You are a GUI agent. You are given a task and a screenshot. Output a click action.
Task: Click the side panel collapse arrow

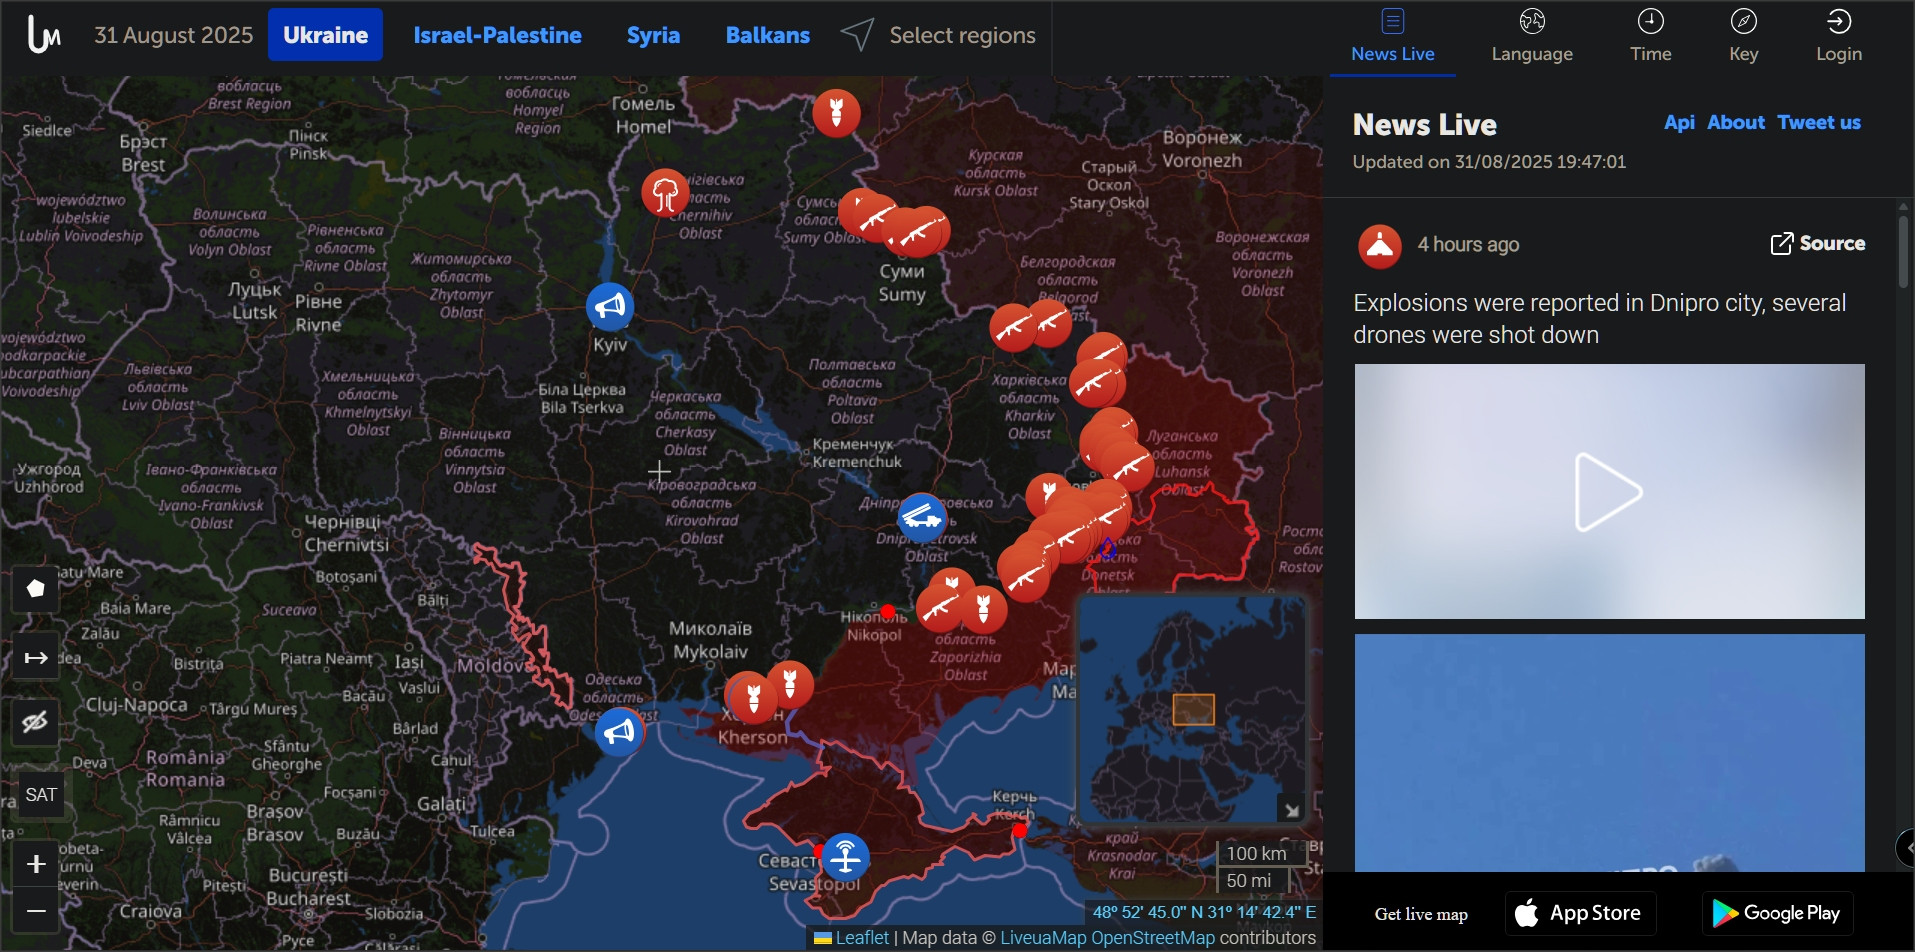[1906, 848]
